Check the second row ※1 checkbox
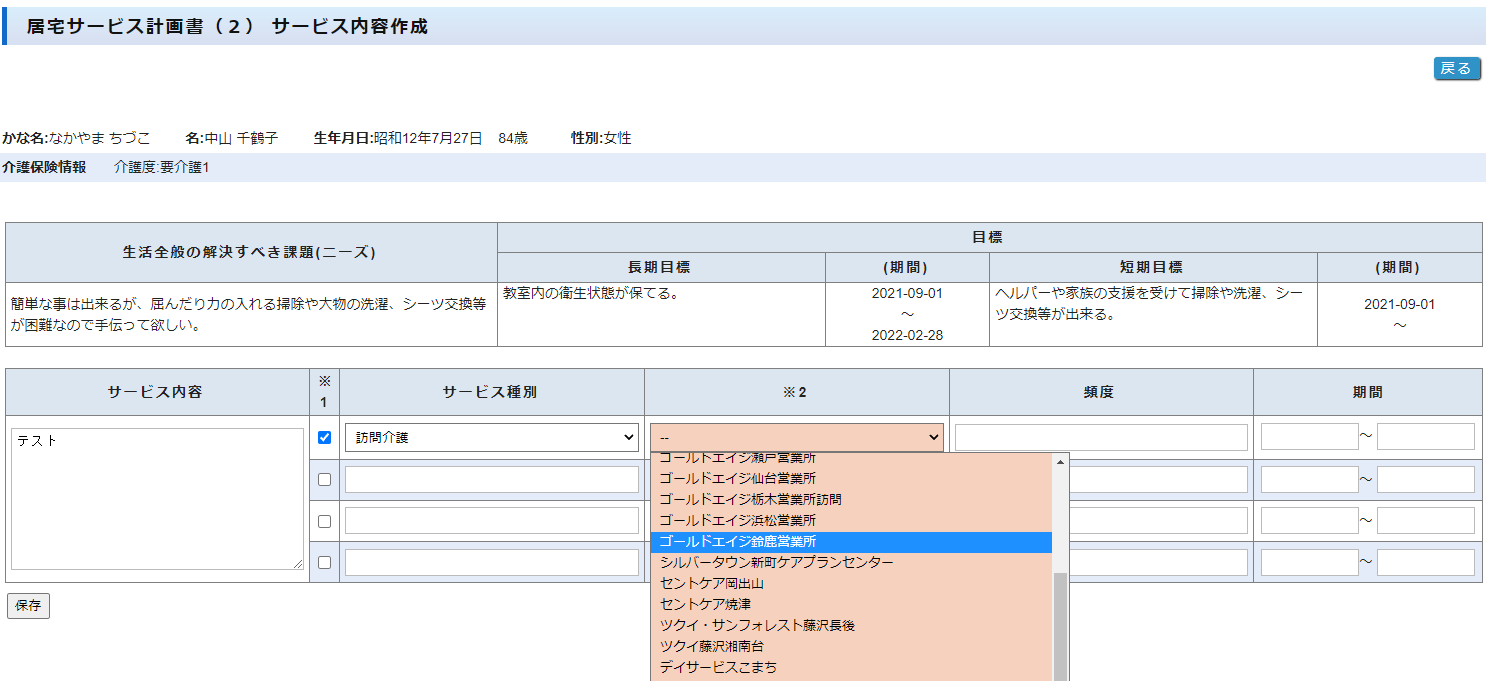The height and width of the screenshot is (681, 1486). (324, 479)
